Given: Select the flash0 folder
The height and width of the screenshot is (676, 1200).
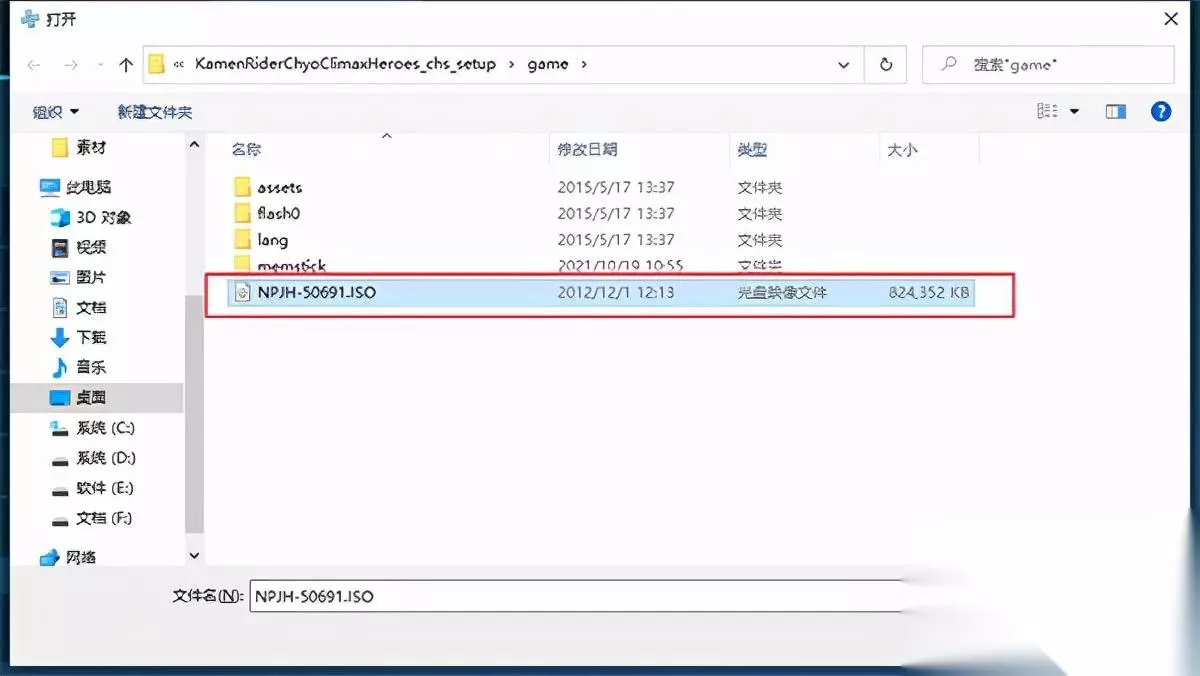Looking at the screenshot, I should (x=279, y=213).
